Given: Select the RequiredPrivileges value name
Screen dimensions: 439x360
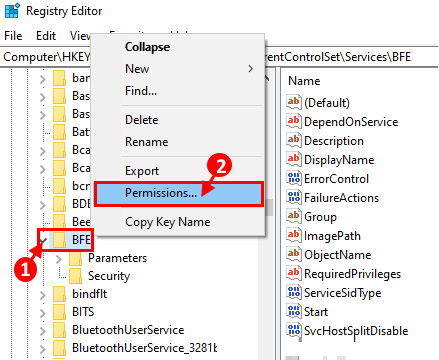Looking at the screenshot, I should 352,274.
